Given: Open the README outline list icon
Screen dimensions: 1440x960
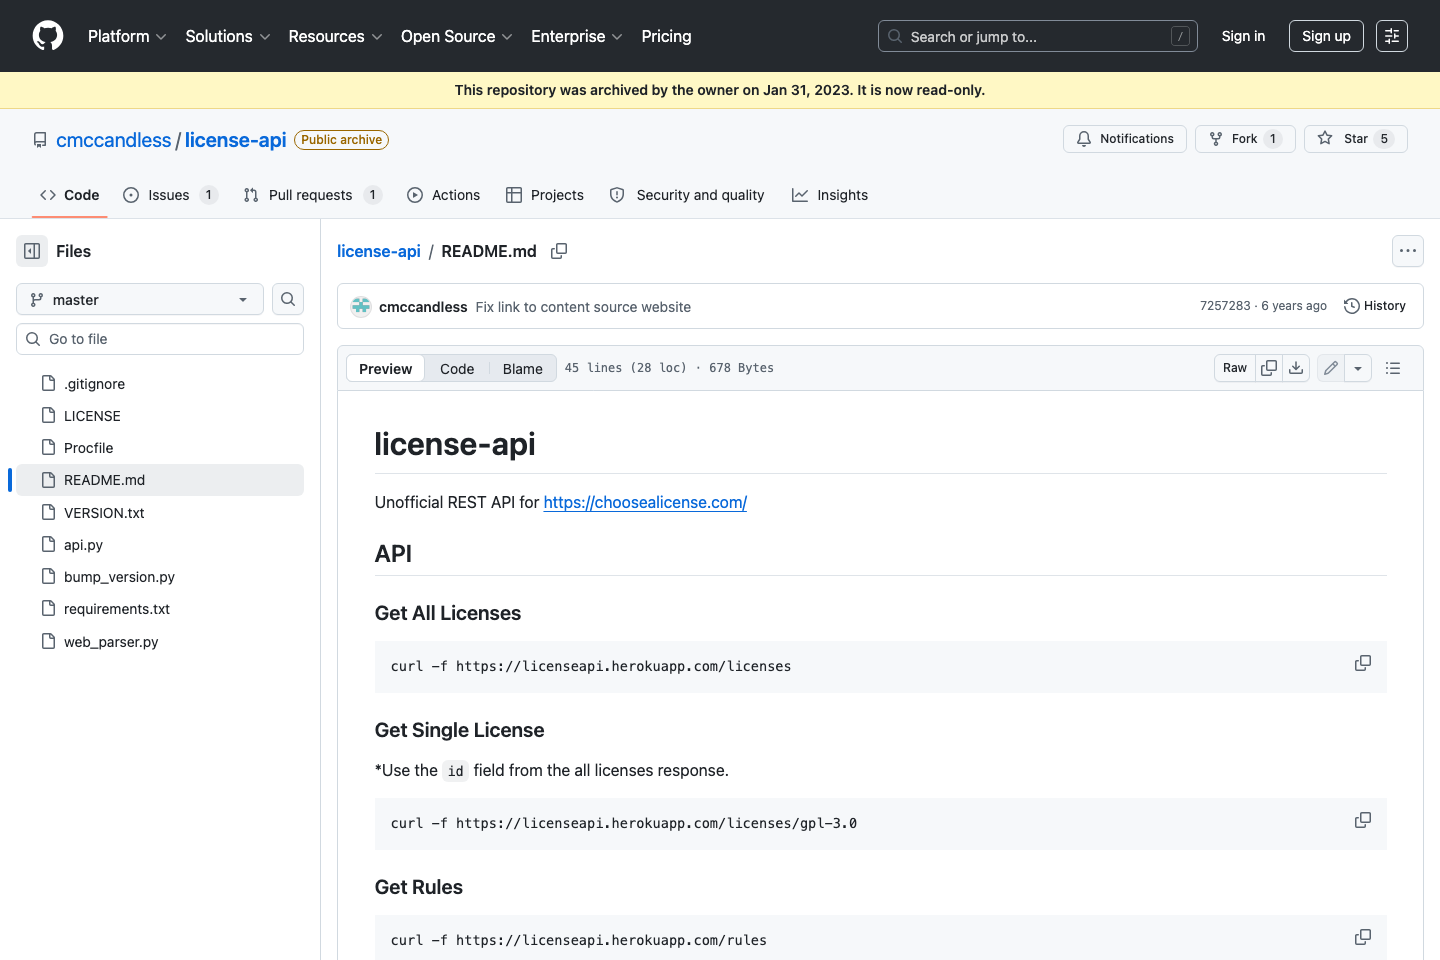Looking at the screenshot, I should point(1392,368).
